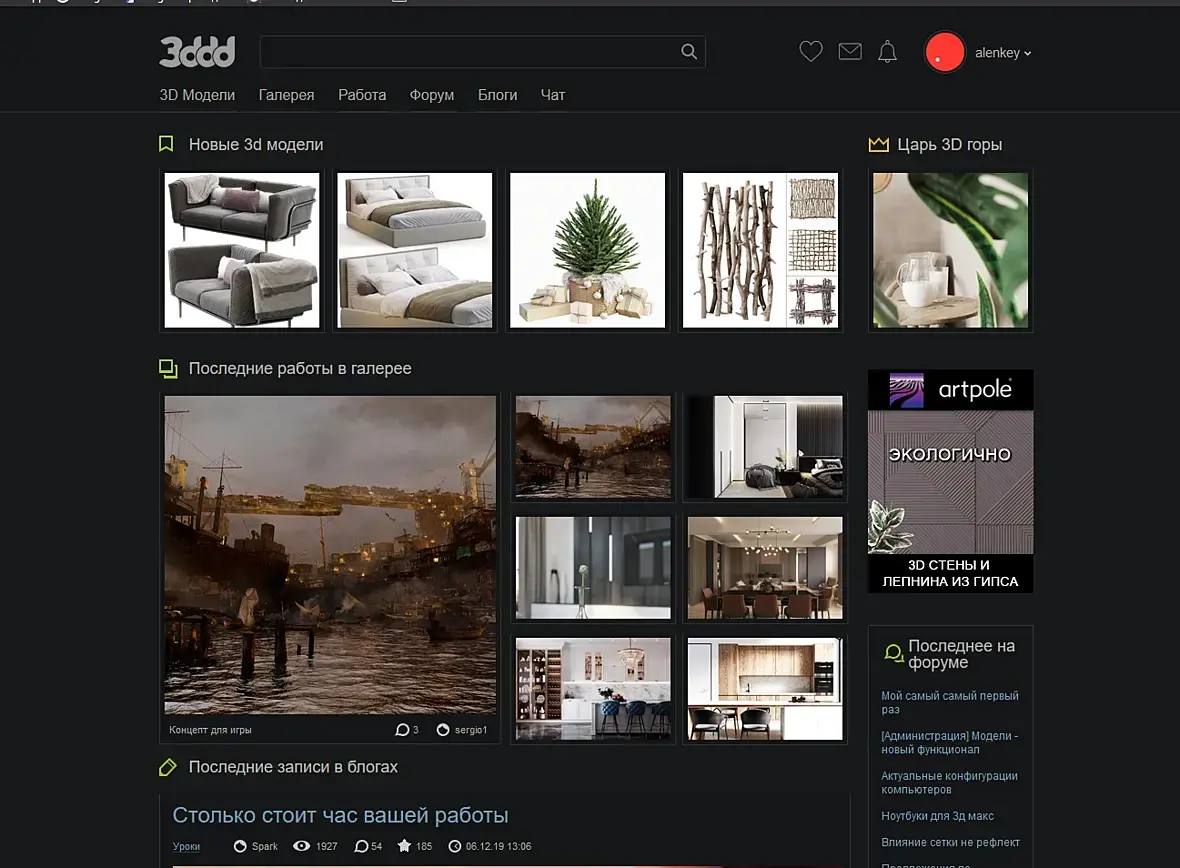This screenshot has height=868, width=1180.
Task: Open the large harbor concept artwork
Action: coord(330,555)
